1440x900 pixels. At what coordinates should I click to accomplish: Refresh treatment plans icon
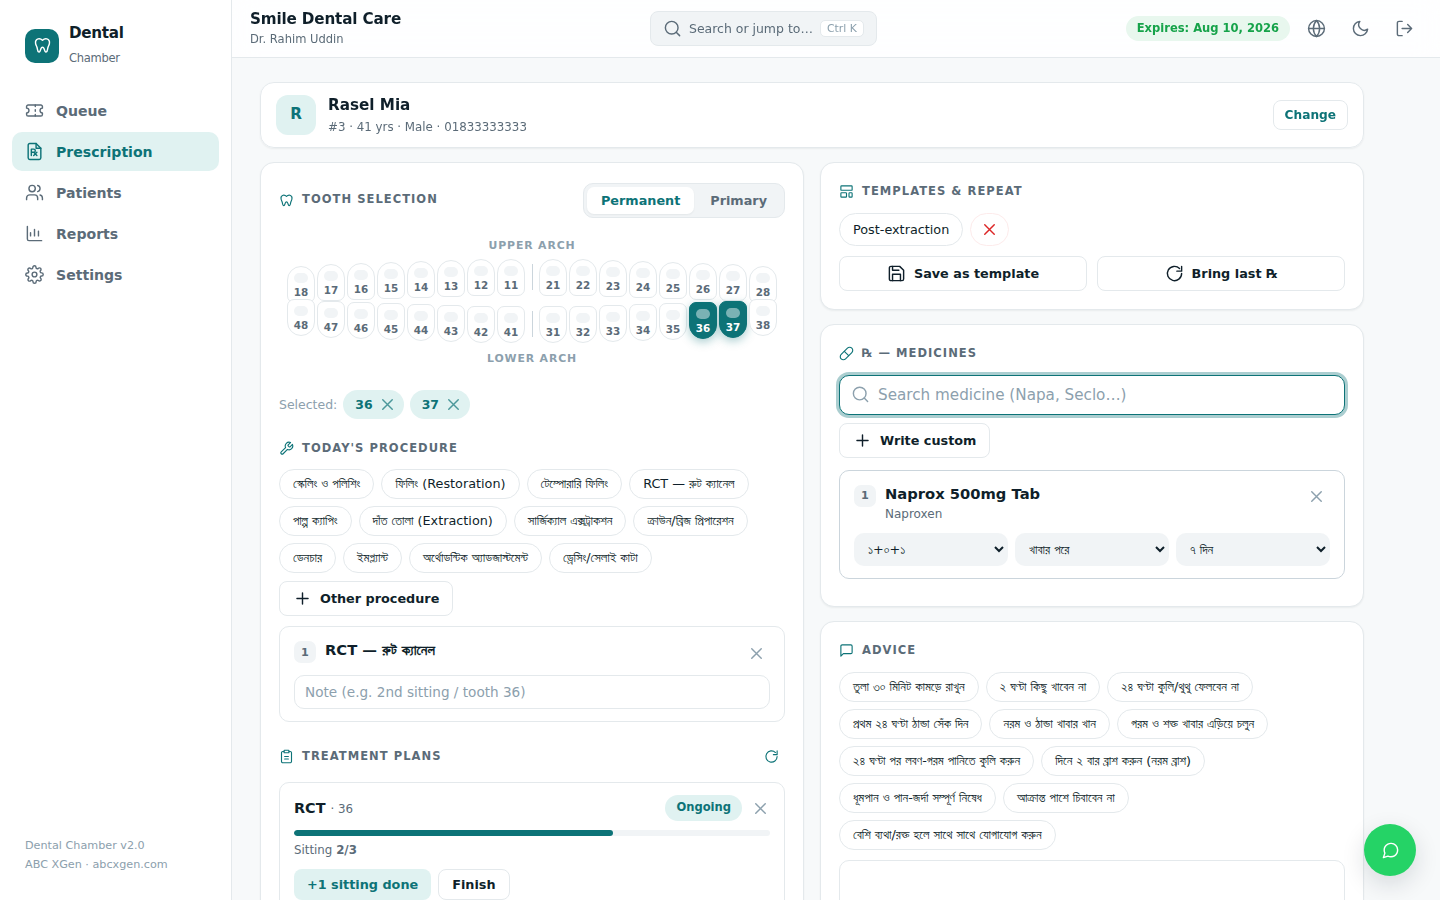pos(771,756)
